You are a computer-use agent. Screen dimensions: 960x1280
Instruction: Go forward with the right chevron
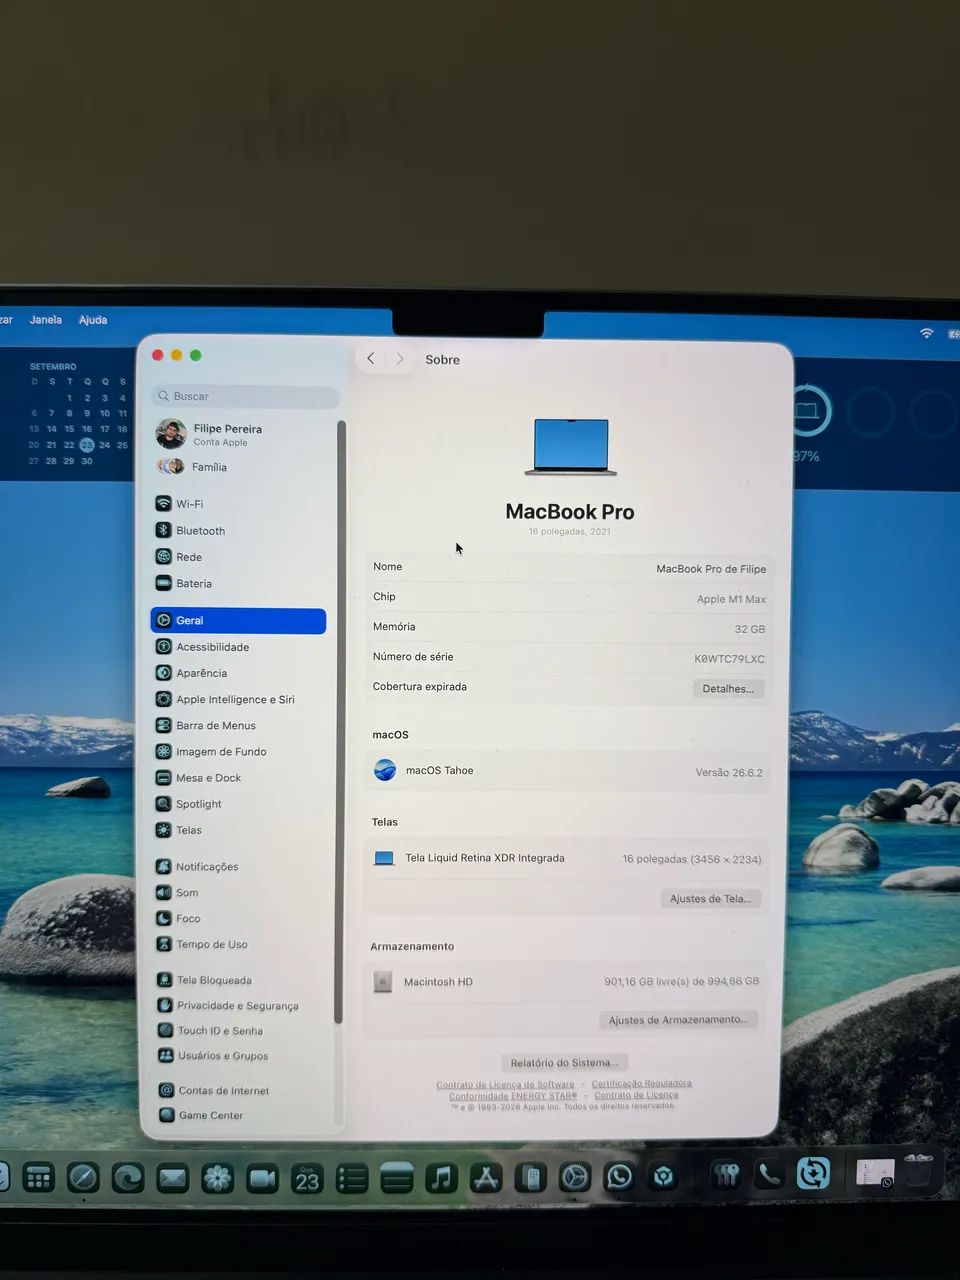pyautogui.click(x=400, y=359)
